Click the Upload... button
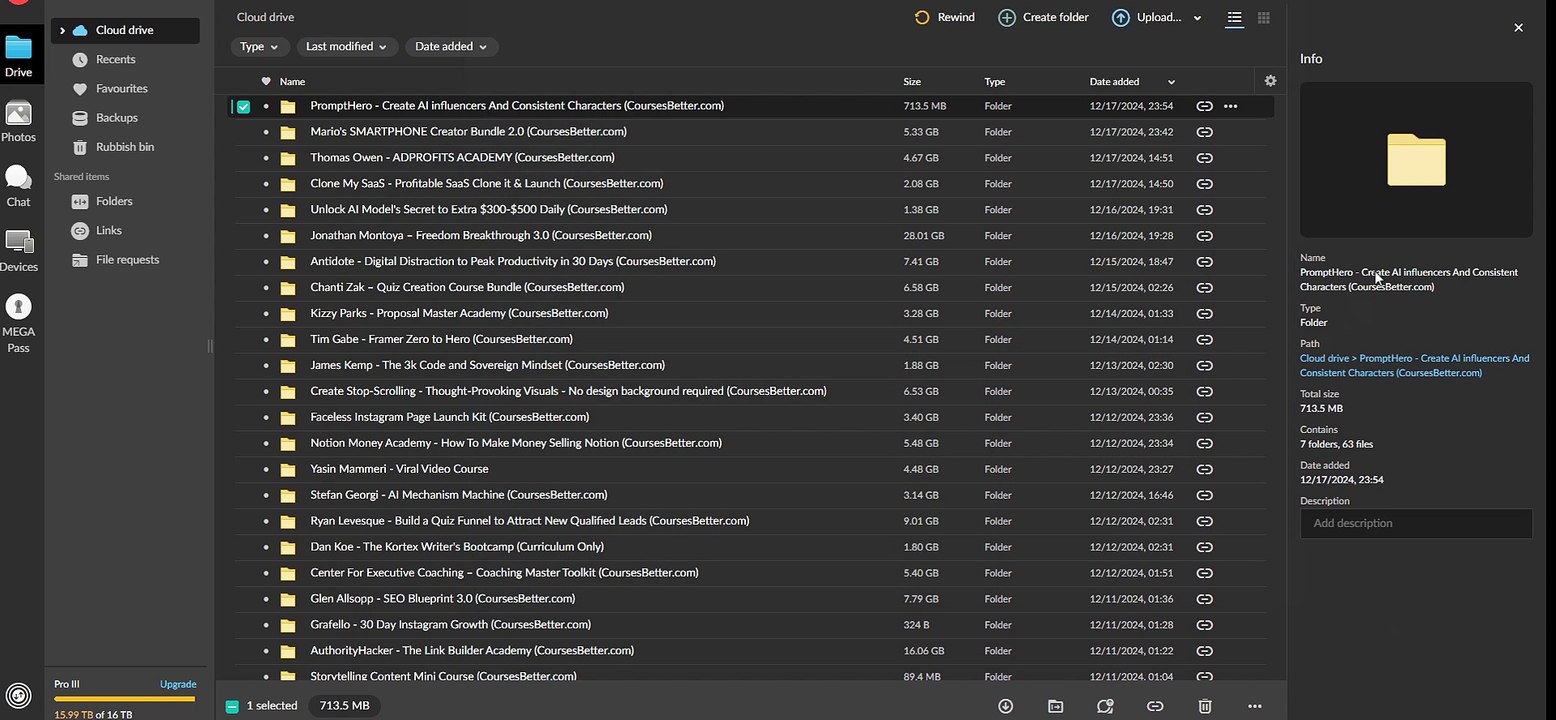1556x720 pixels. 1146,17
